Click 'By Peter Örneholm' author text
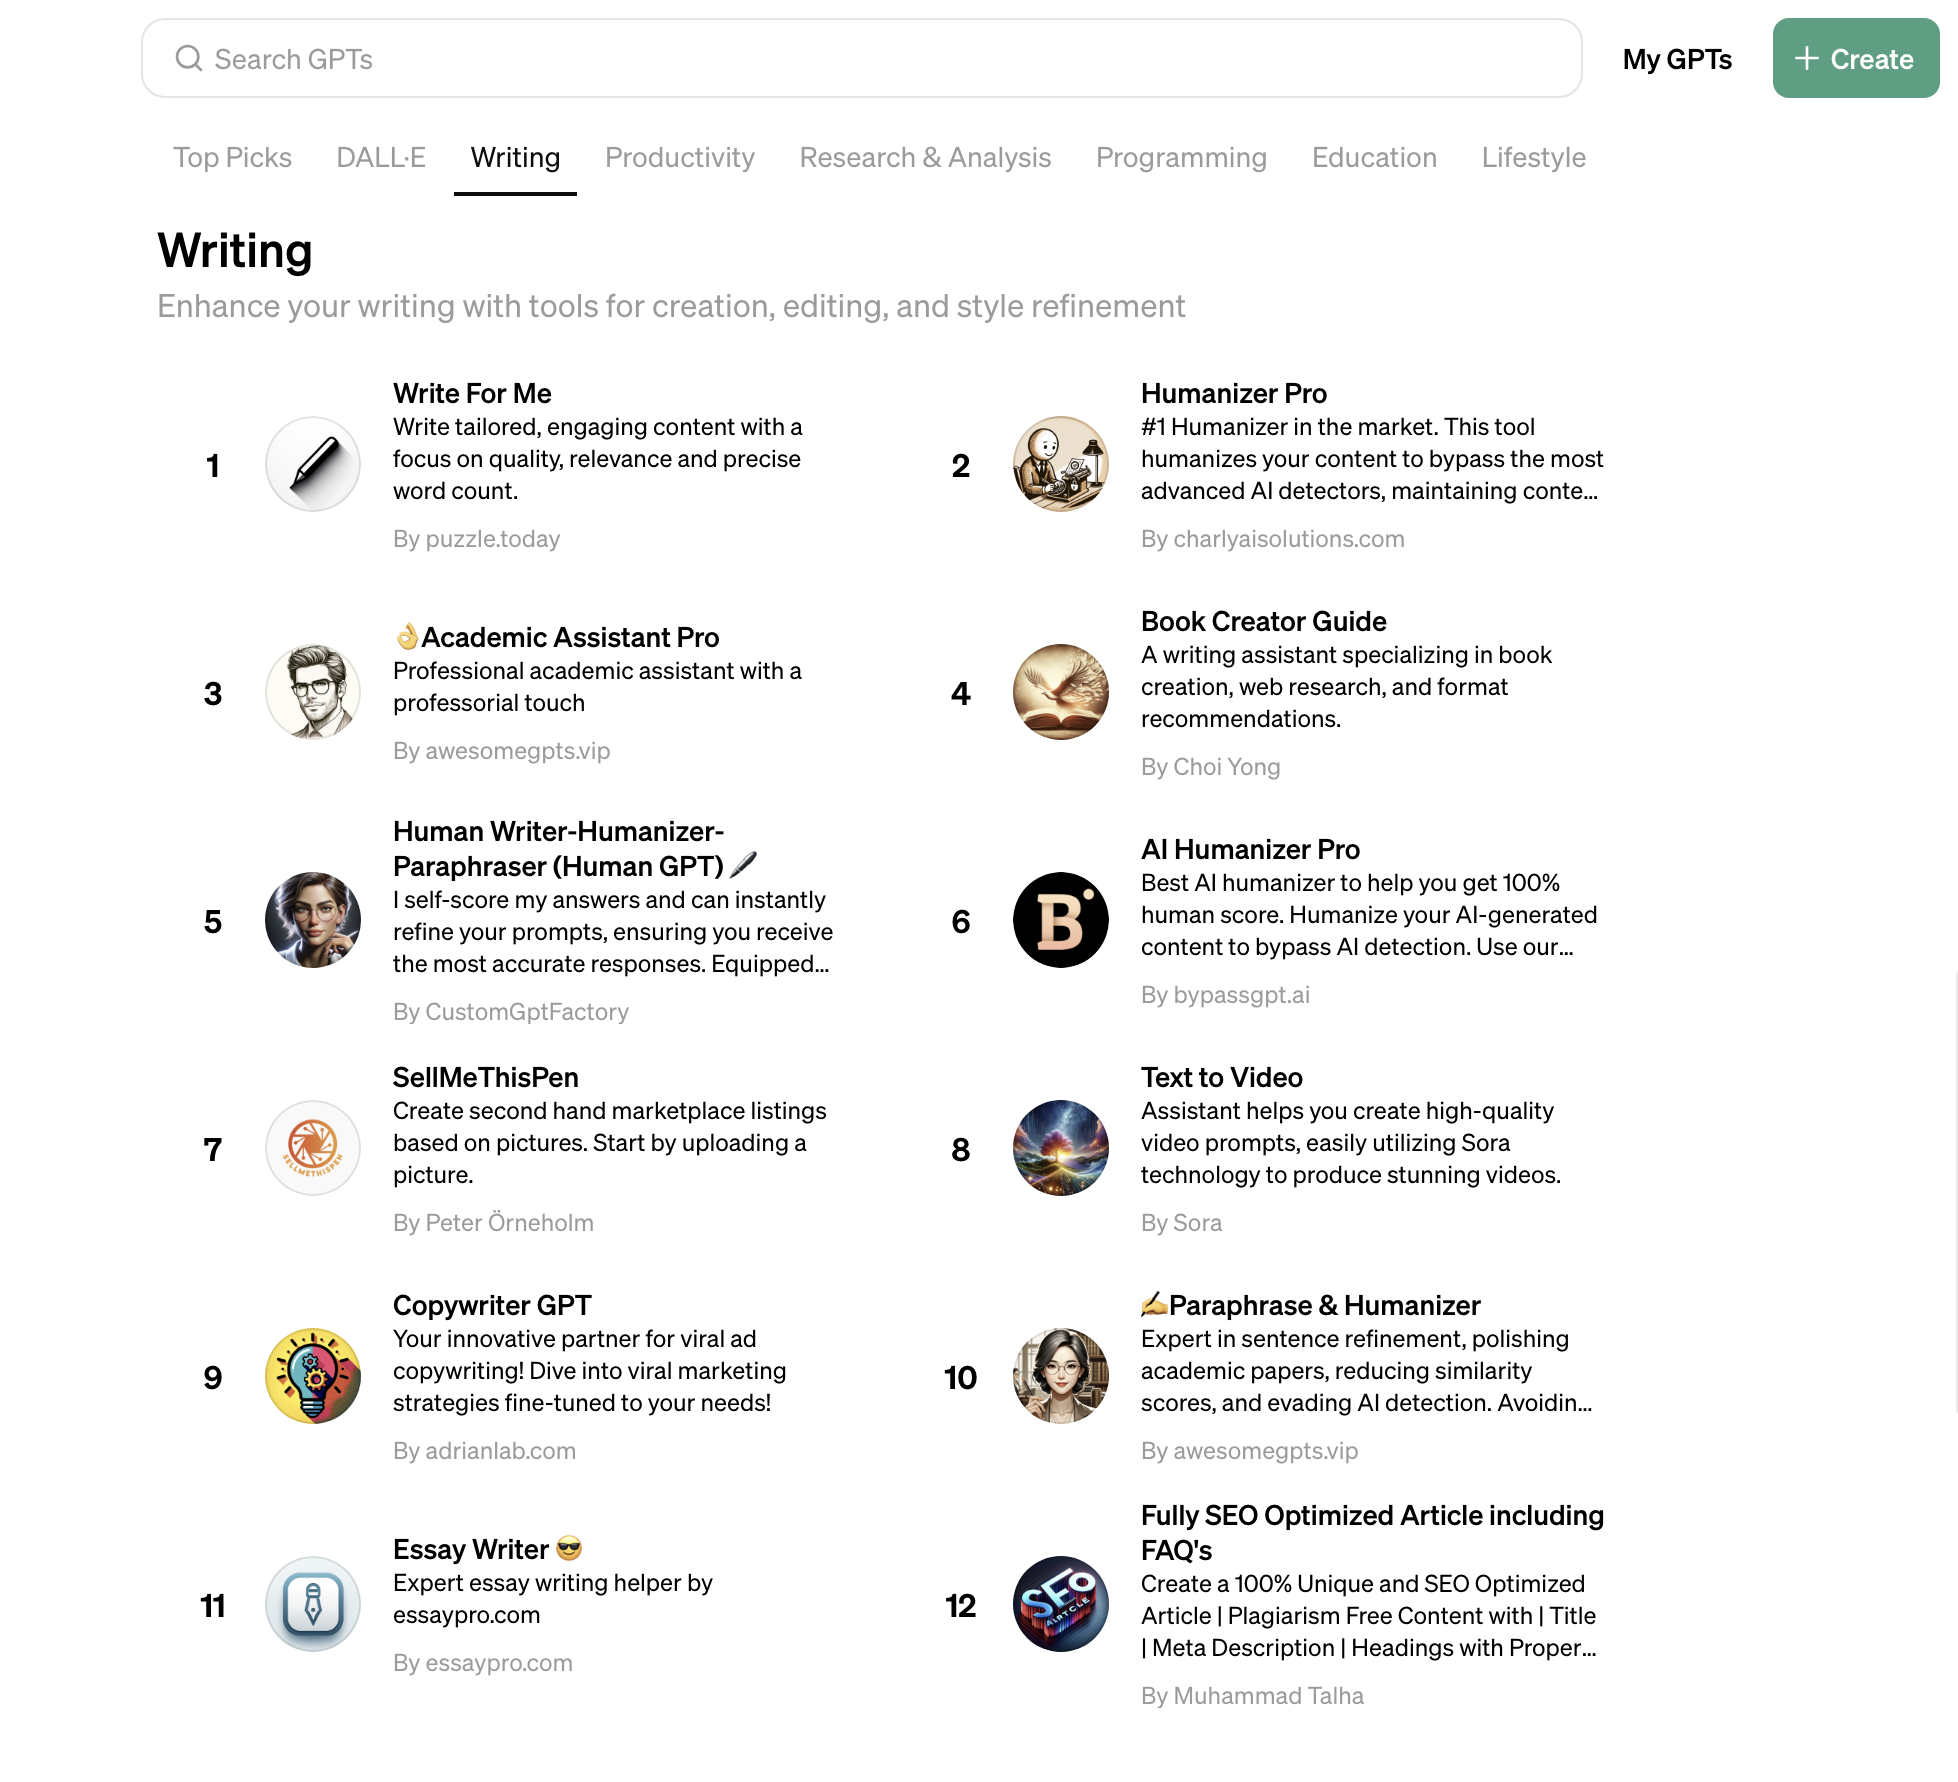The image size is (1958, 1782). point(493,1223)
